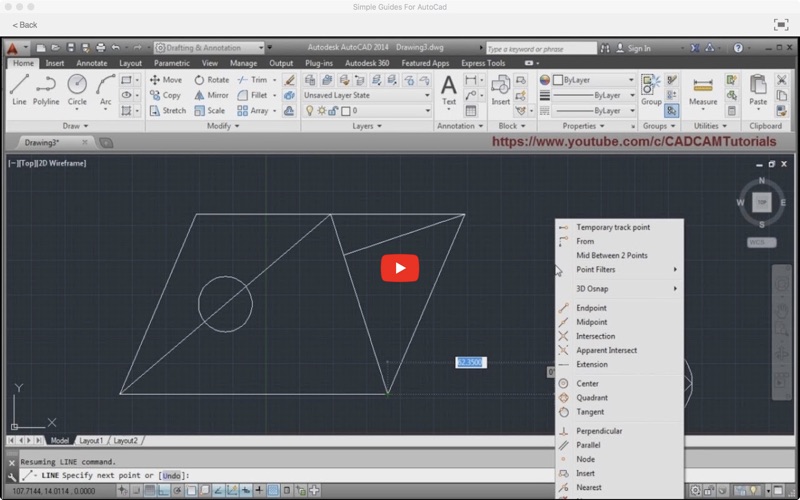Open the Insert ribbon tab
This screenshot has height=500, width=800.
(x=55, y=63)
